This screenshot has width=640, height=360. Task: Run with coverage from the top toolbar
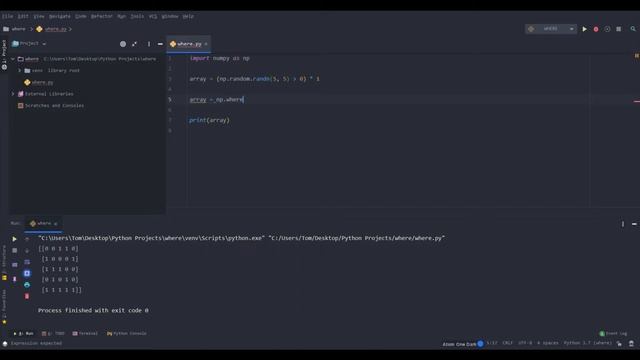[607, 29]
